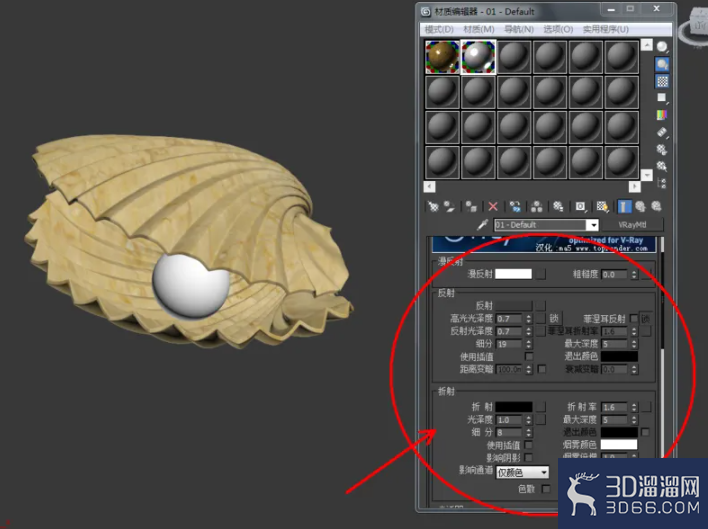This screenshot has height=529, width=708.
Task: Open the Material/Map Navigator icon
Action: coord(662,183)
